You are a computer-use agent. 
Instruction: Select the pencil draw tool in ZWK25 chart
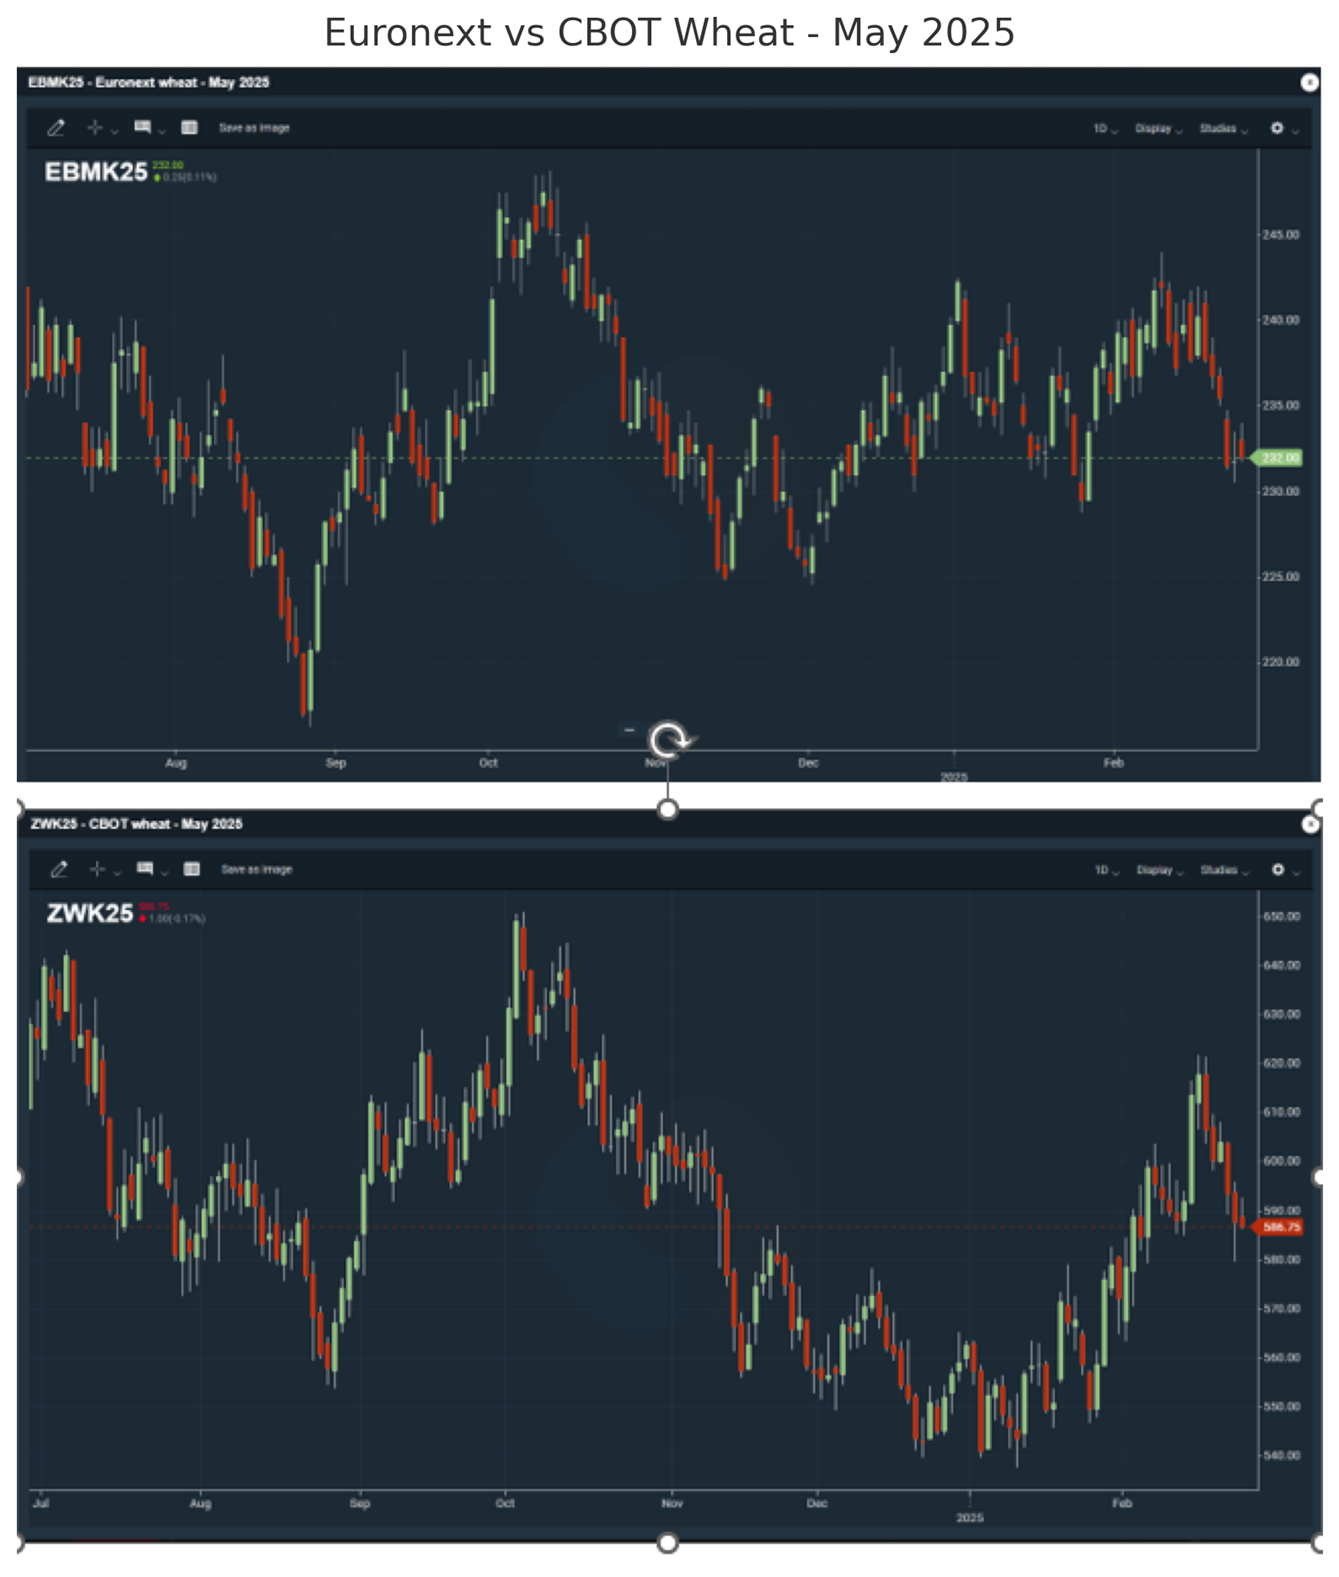59,870
